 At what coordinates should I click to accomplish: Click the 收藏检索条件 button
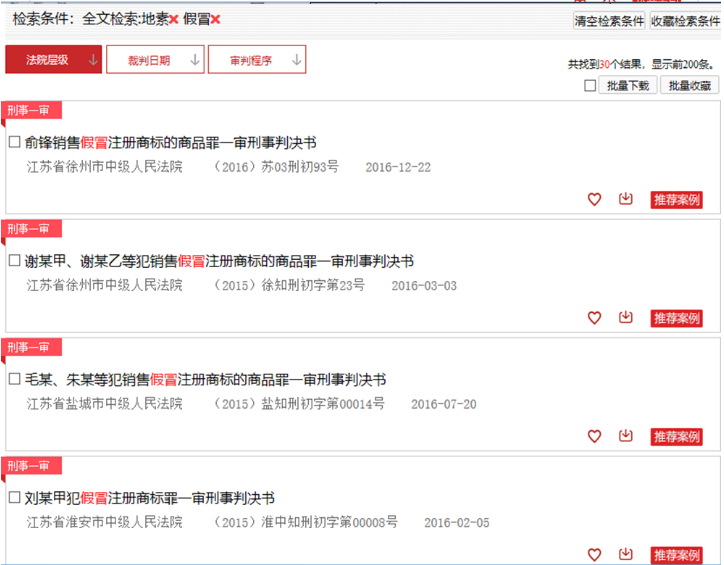click(684, 21)
